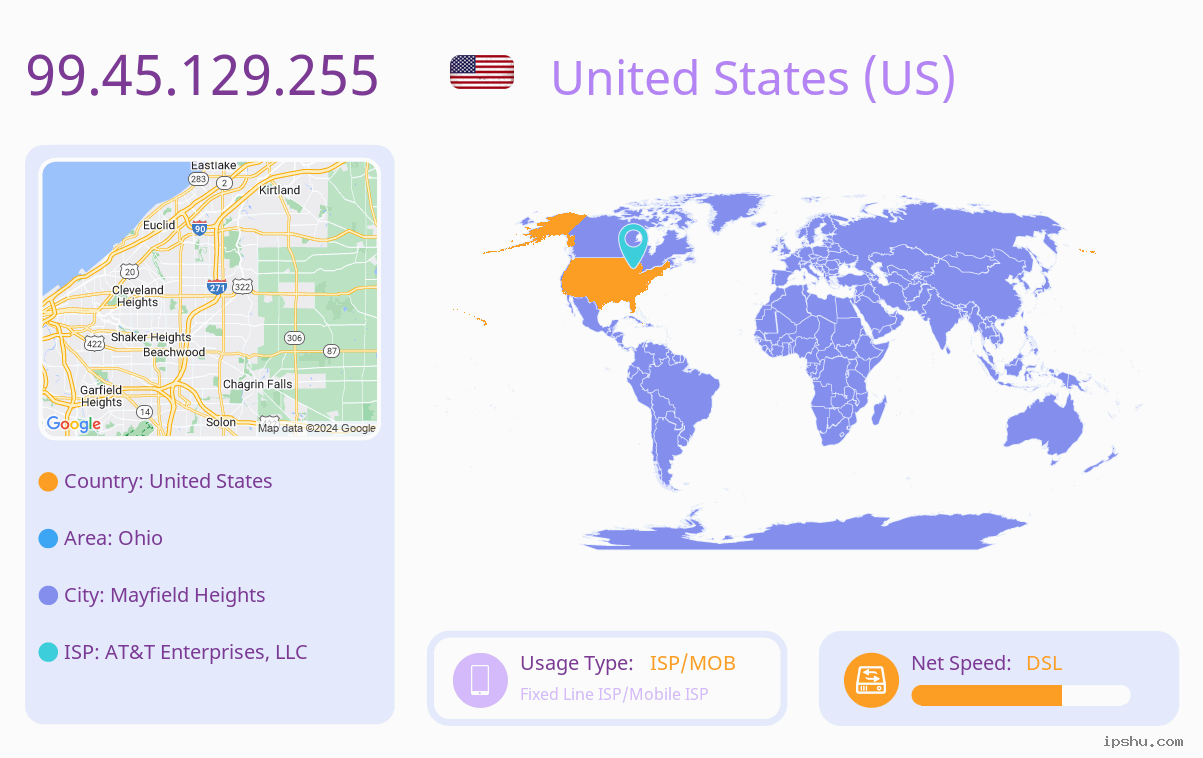This screenshot has width=1203, height=758.
Task: Click the United States (US) title
Action: click(753, 77)
